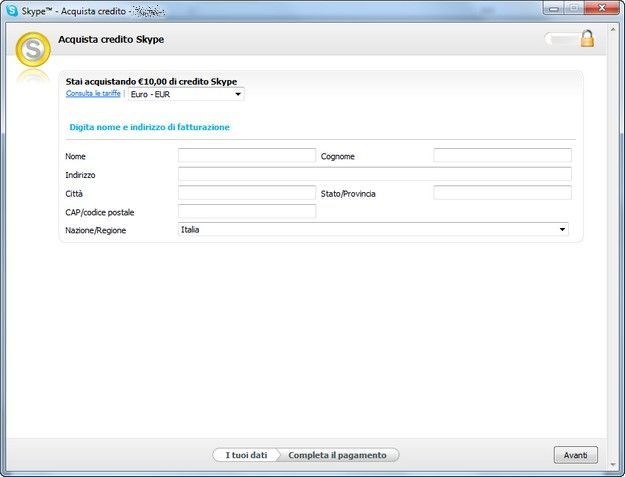Switch to Completa il pagamento step
The width and height of the screenshot is (625, 477).
(x=337, y=455)
